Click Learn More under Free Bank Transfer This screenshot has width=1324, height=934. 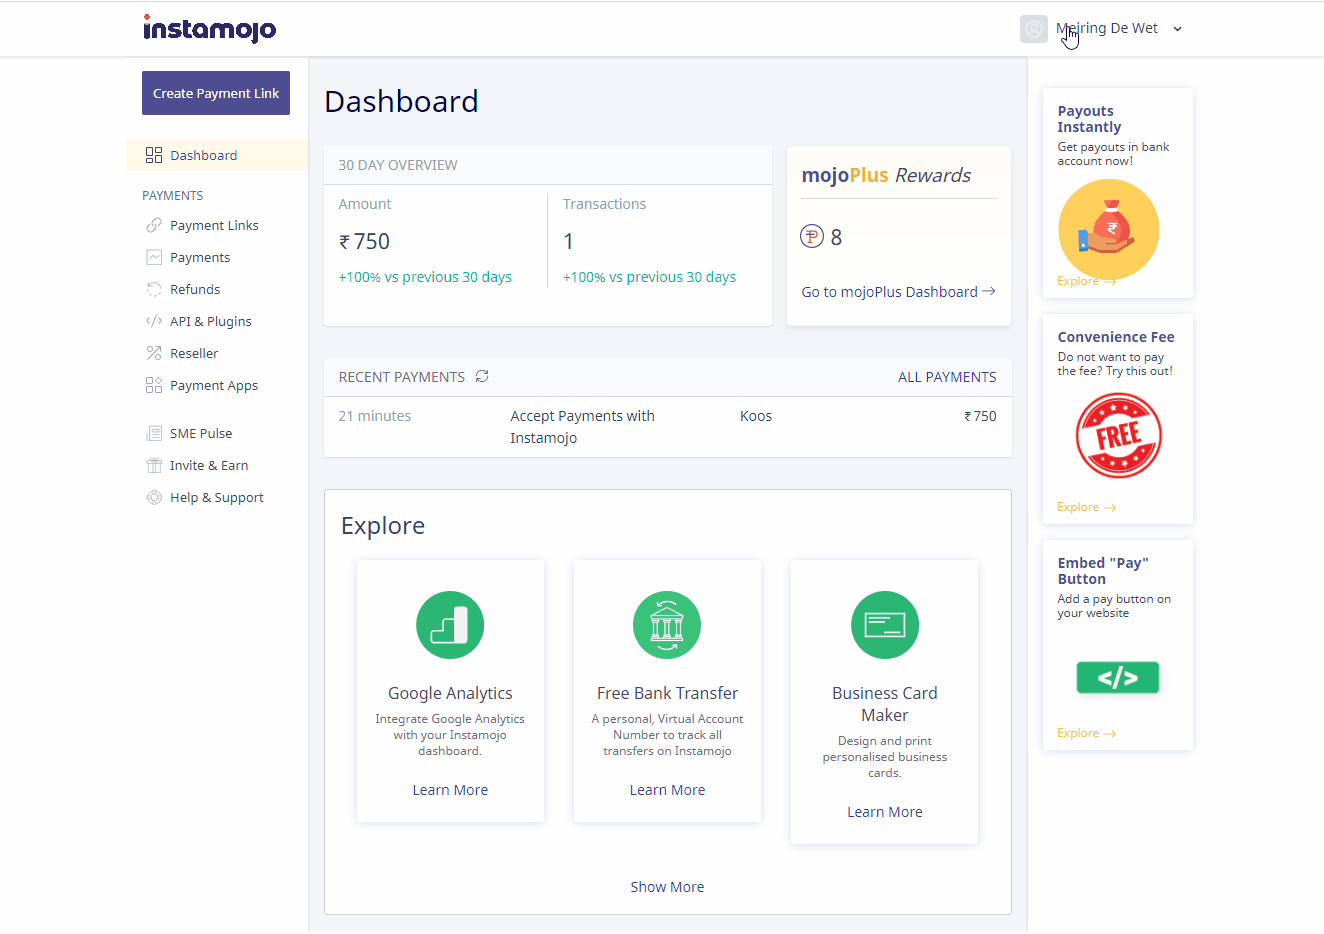click(667, 790)
